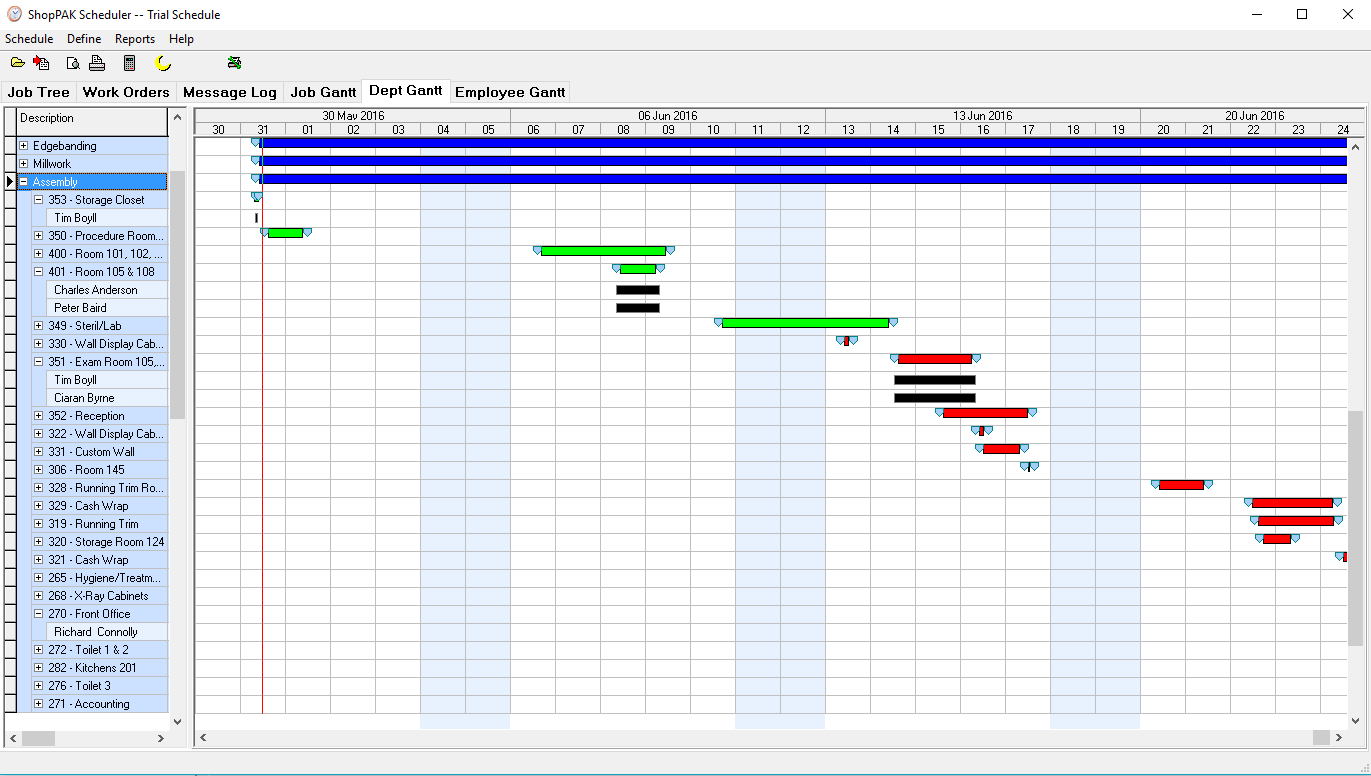Click the ShopPAK clock icon in title bar

click(13, 14)
